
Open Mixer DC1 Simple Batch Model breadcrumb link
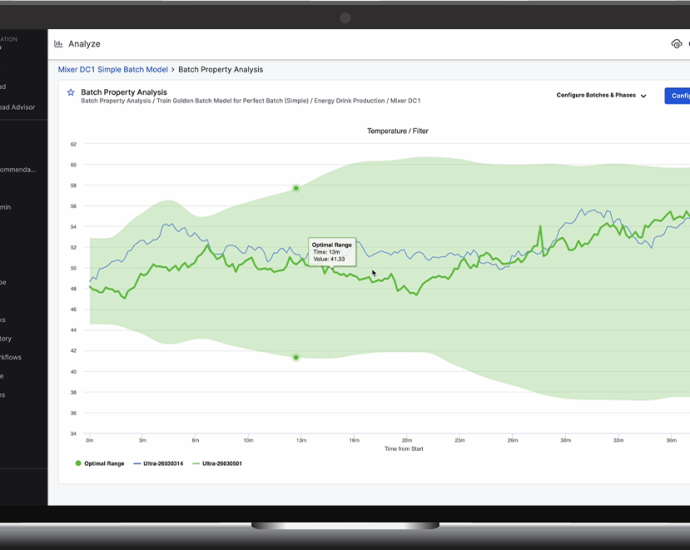113,70
